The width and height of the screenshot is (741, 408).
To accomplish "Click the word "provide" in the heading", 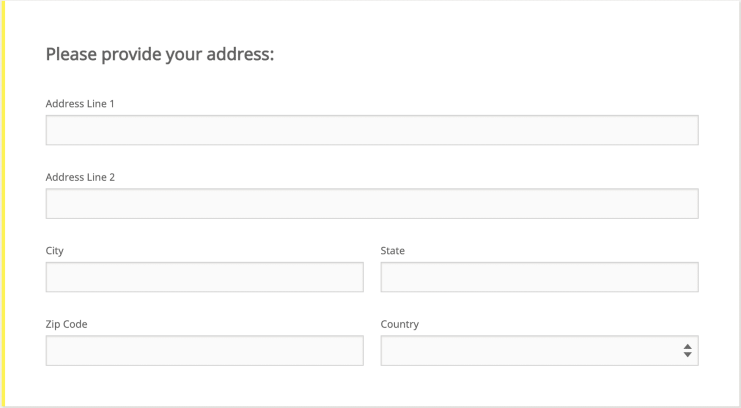I will click(131, 55).
